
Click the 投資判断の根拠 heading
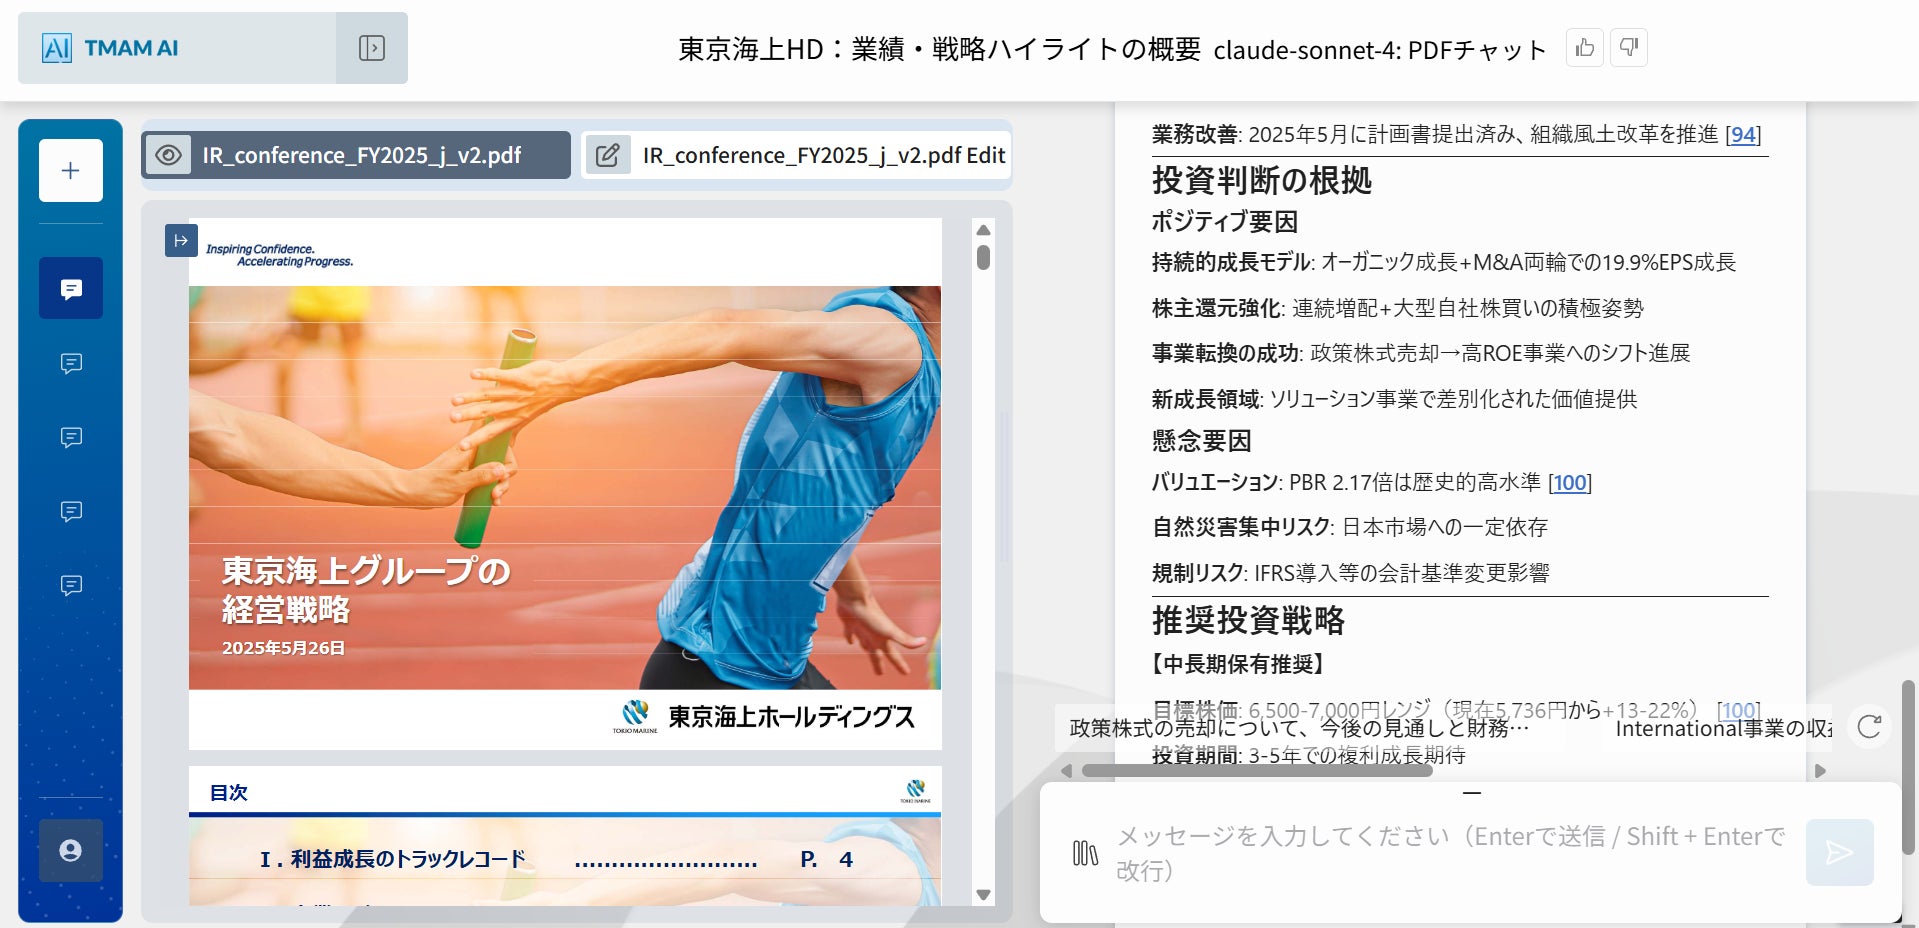(x=1261, y=180)
